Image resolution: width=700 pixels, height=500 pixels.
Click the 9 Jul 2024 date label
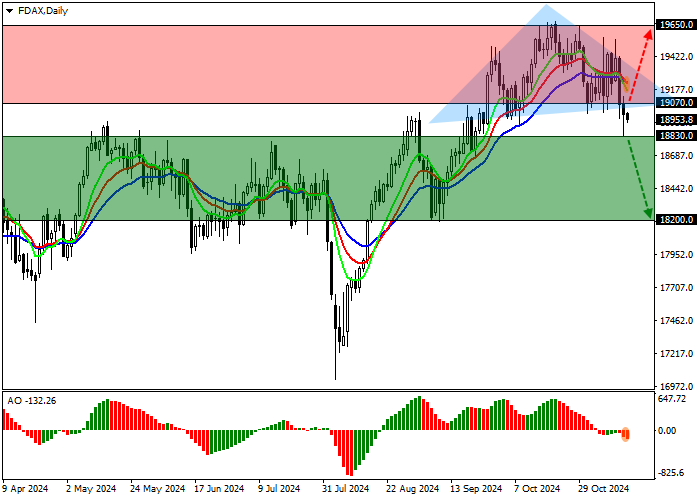click(x=279, y=489)
